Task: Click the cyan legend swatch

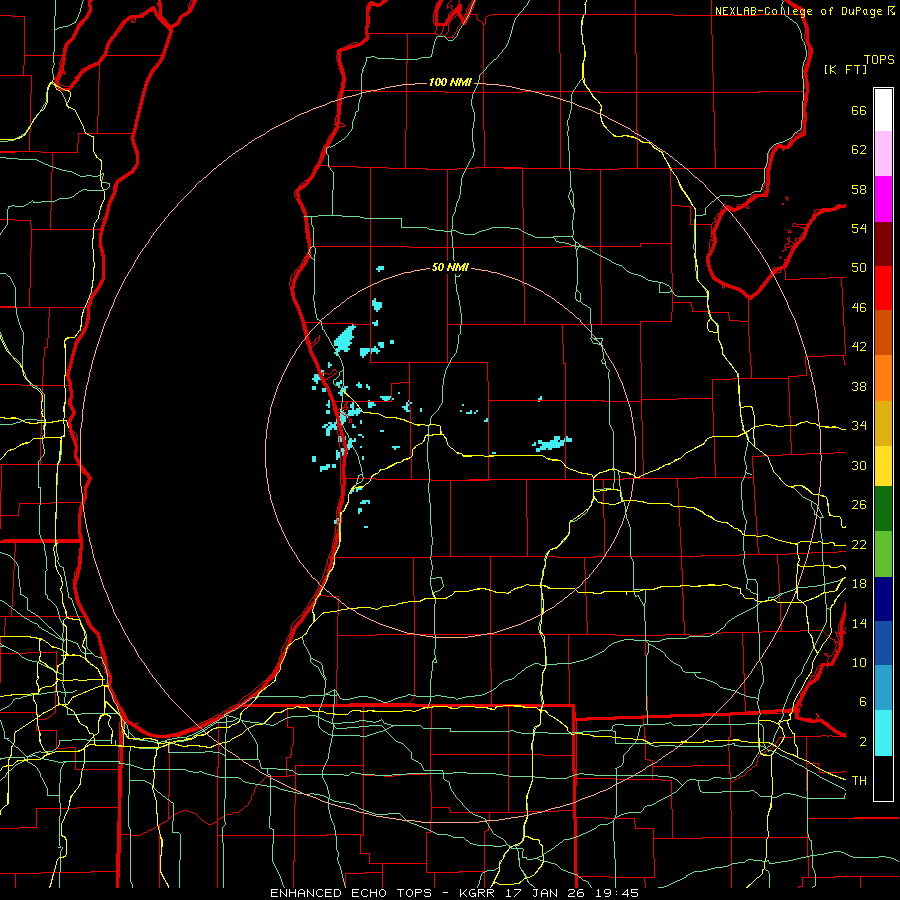Action: (883, 733)
